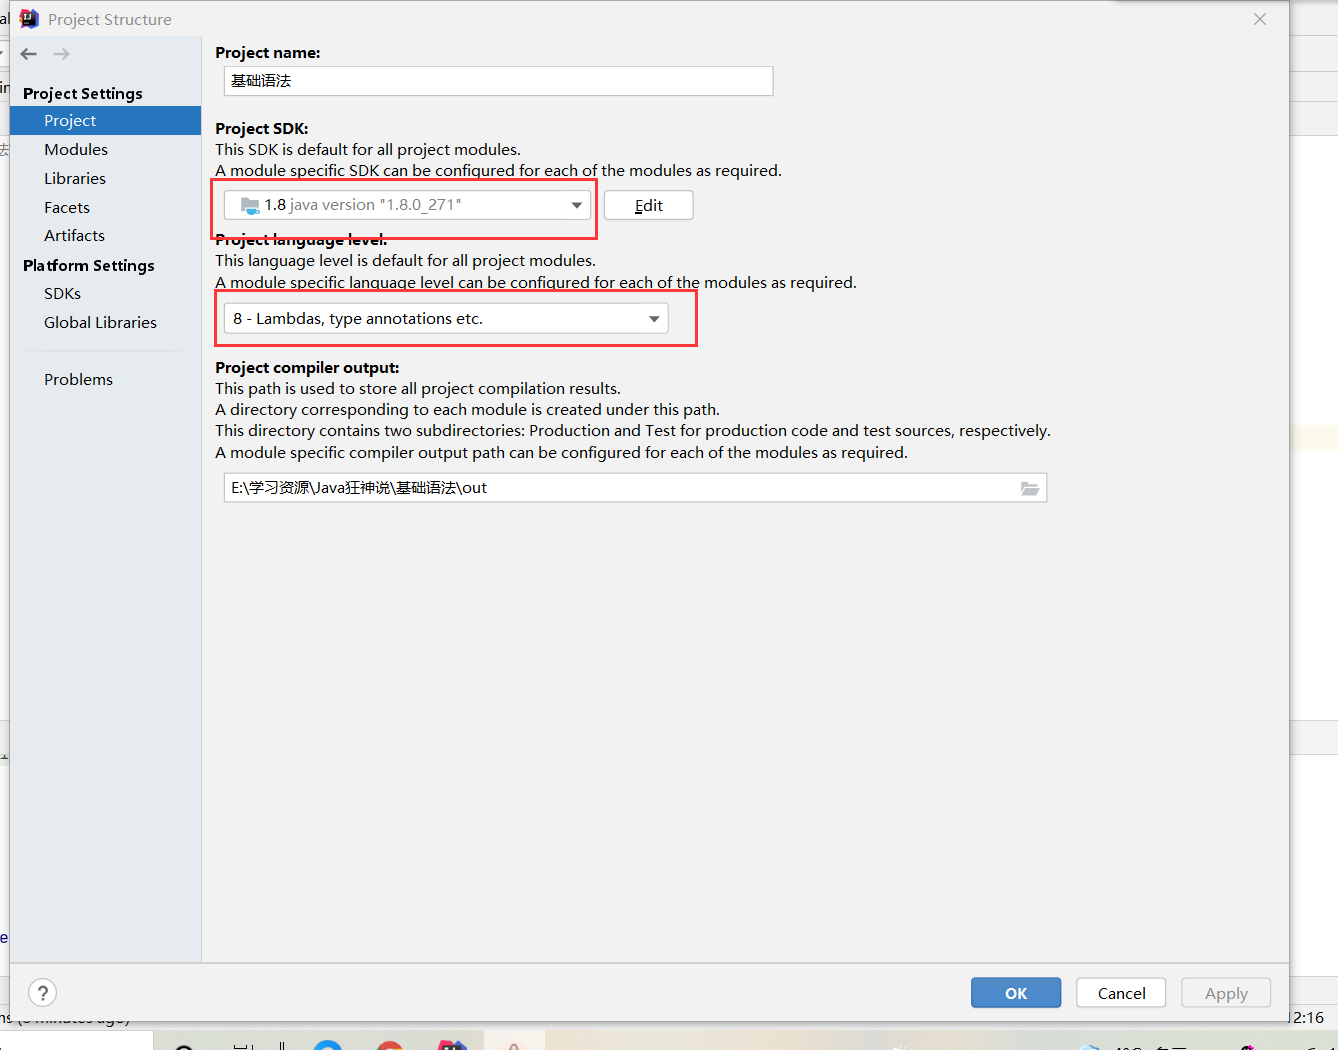Switch to the Facets page

coord(67,207)
